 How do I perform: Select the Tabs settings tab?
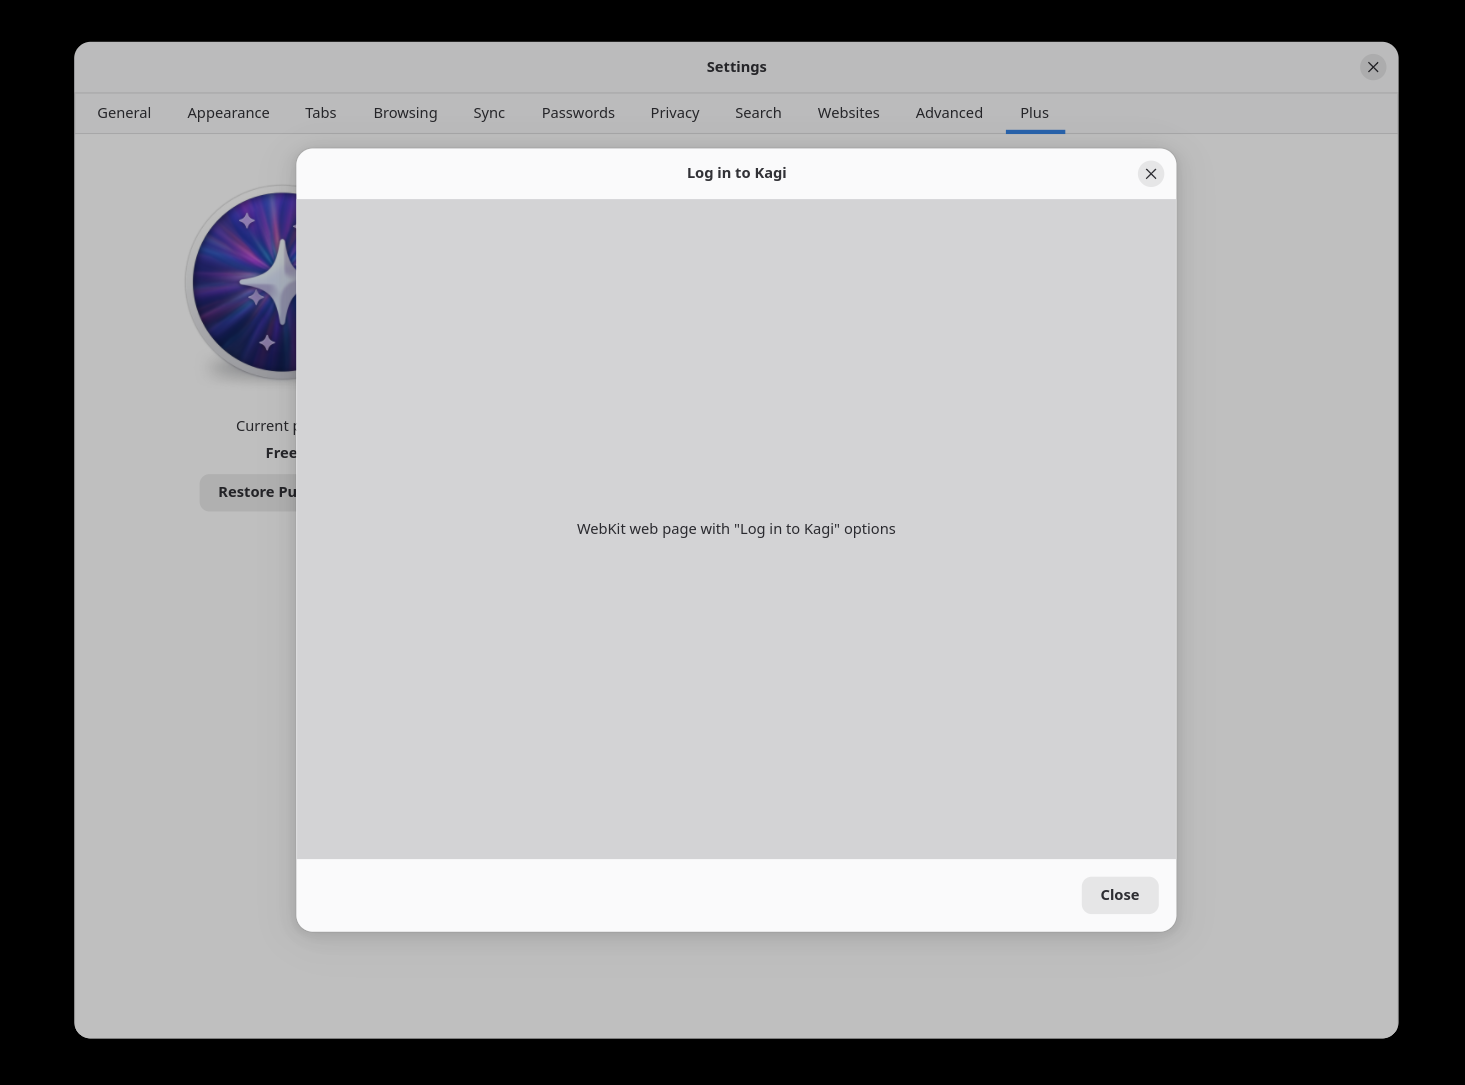(x=320, y=112)
